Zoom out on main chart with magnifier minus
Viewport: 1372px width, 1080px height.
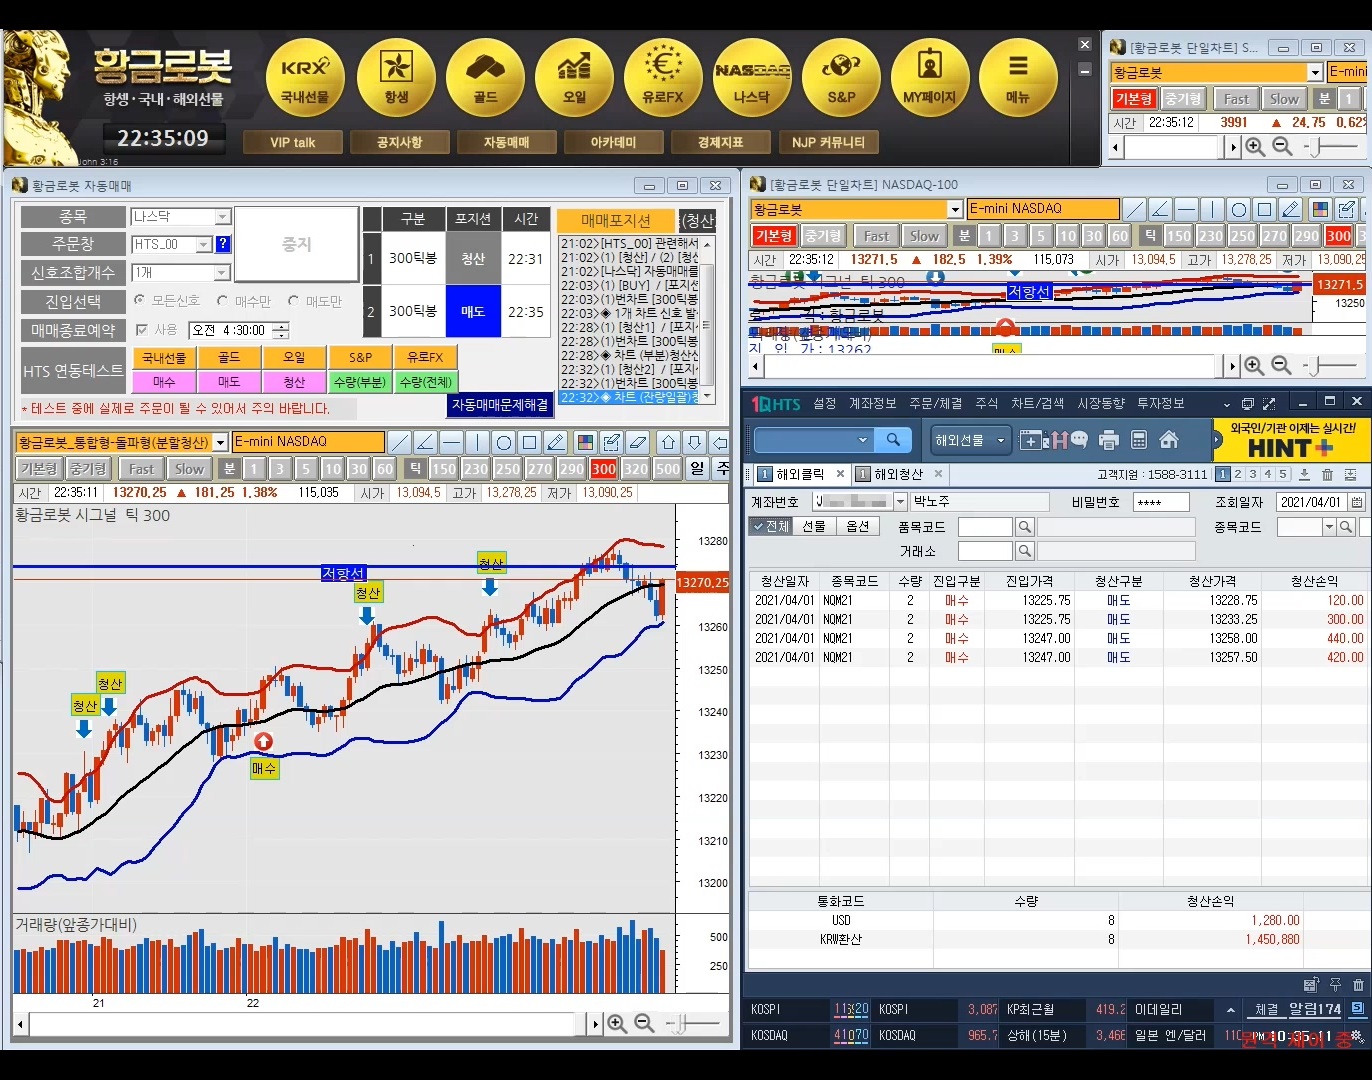[x=644, y=1023]
